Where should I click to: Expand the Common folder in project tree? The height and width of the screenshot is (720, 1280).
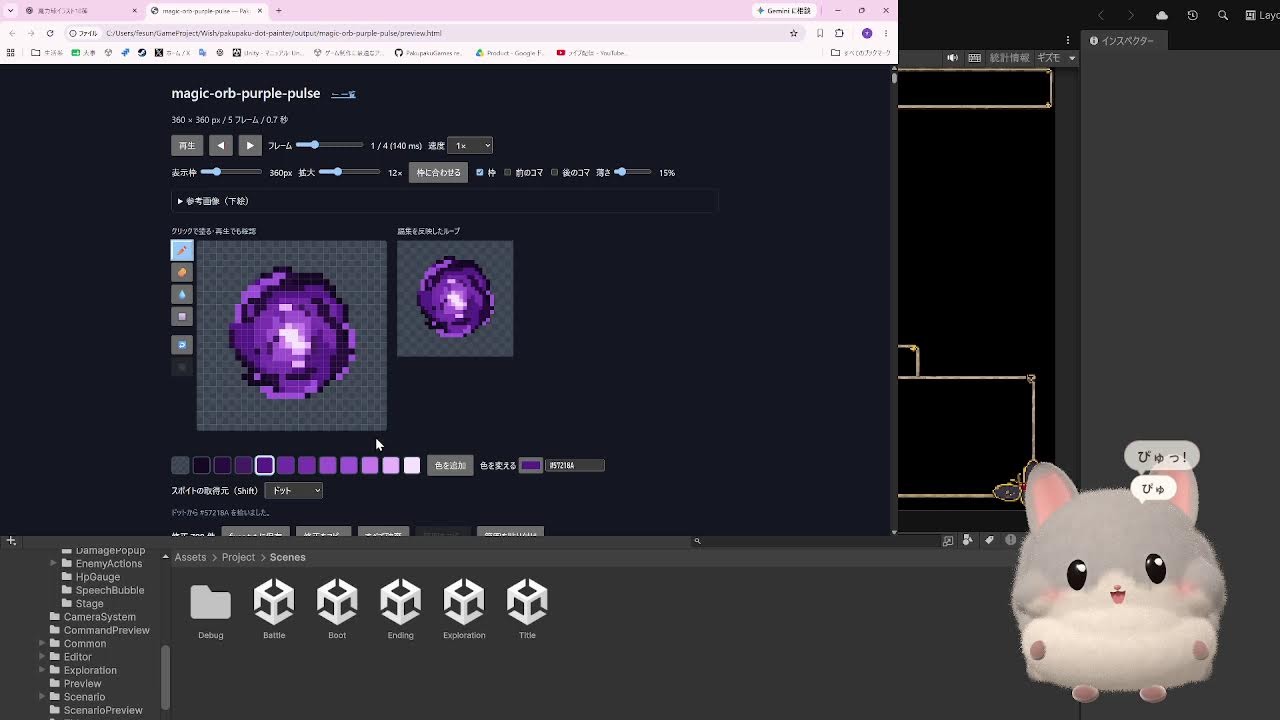[43, 643]
